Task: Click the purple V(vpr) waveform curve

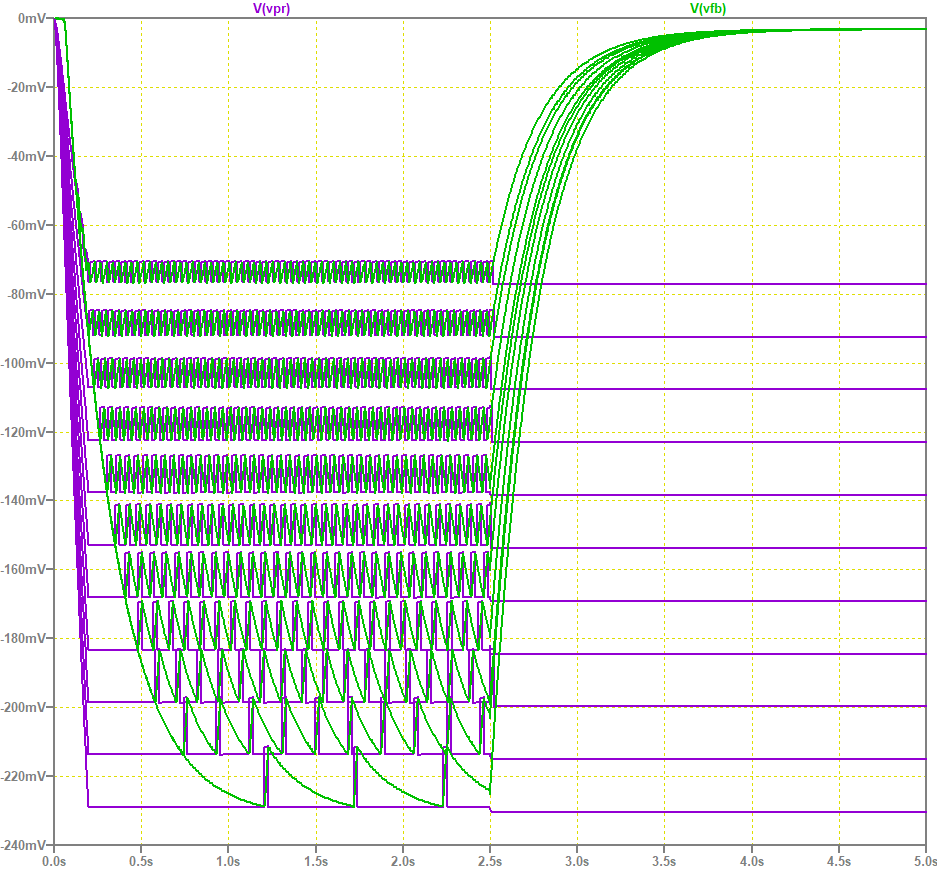Action: pyautogui.click(x=700, y=285)
